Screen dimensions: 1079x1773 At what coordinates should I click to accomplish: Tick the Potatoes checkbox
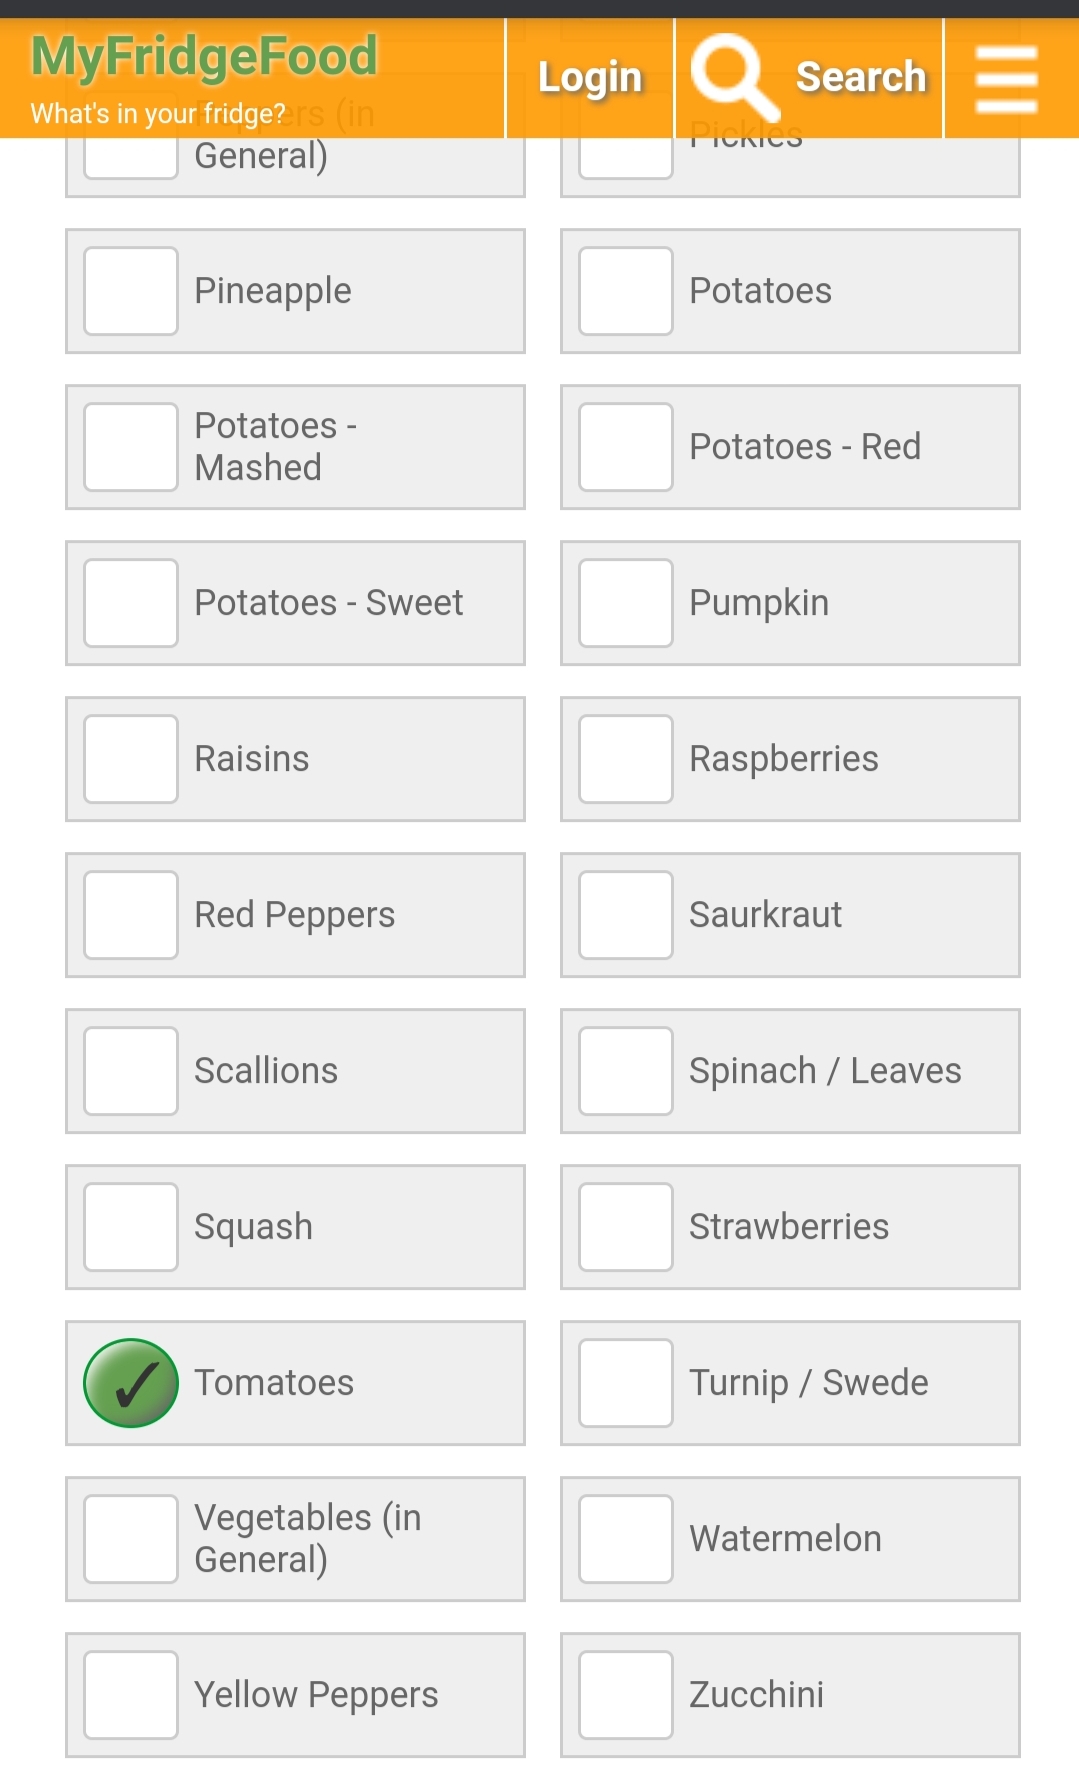pyautogui.click(x=626, y=291)
